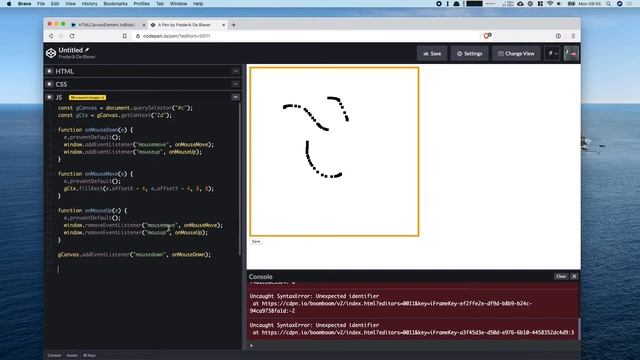Click the volume icon in menu bar
Image resolution: width=640 pixels, height=360 pixels.
point(559,4)
